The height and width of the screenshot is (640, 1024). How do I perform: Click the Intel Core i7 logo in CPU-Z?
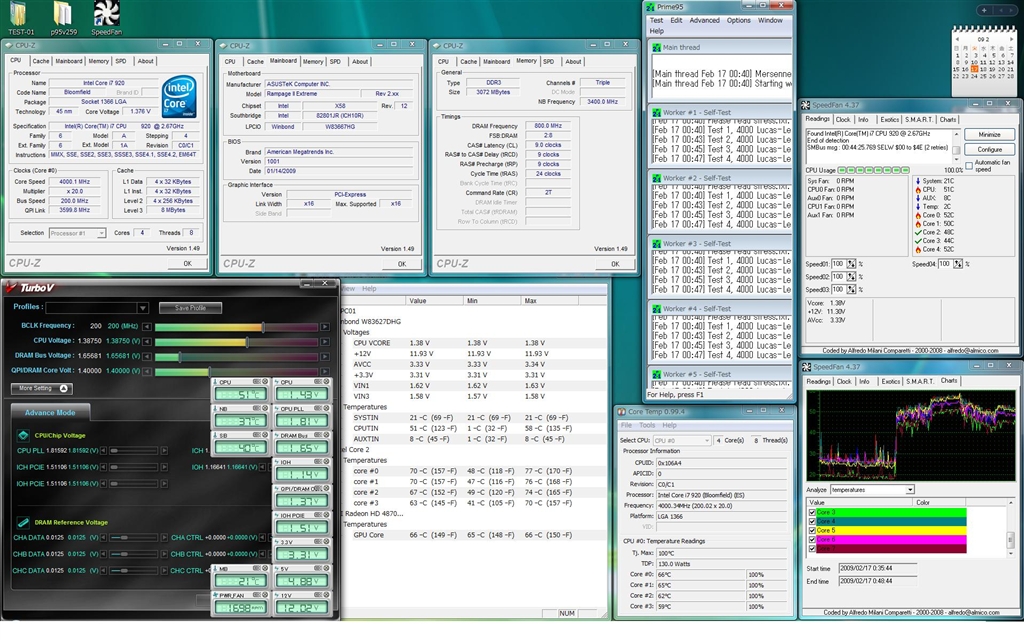click(x=179, y=97)
